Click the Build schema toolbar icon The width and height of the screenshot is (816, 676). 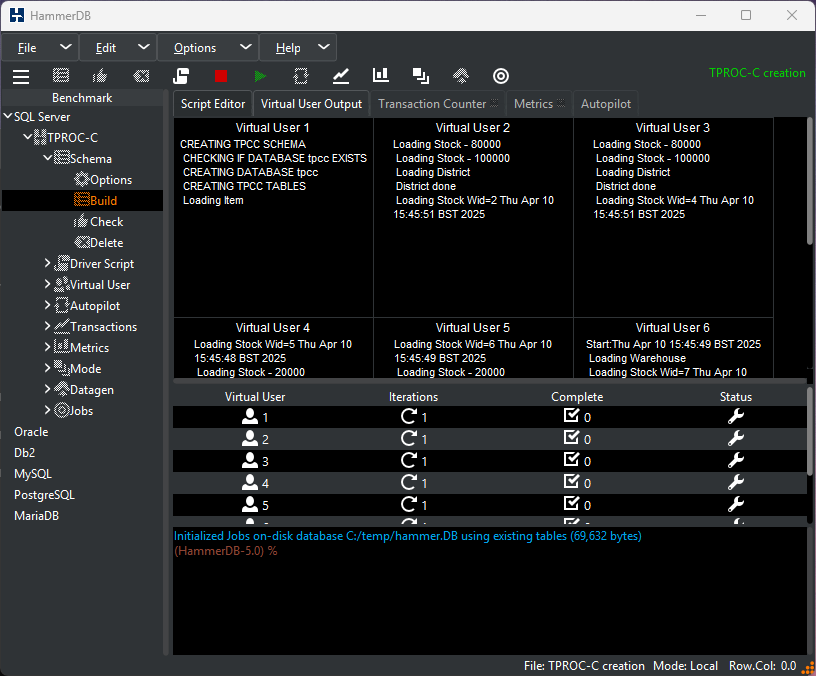61,76
